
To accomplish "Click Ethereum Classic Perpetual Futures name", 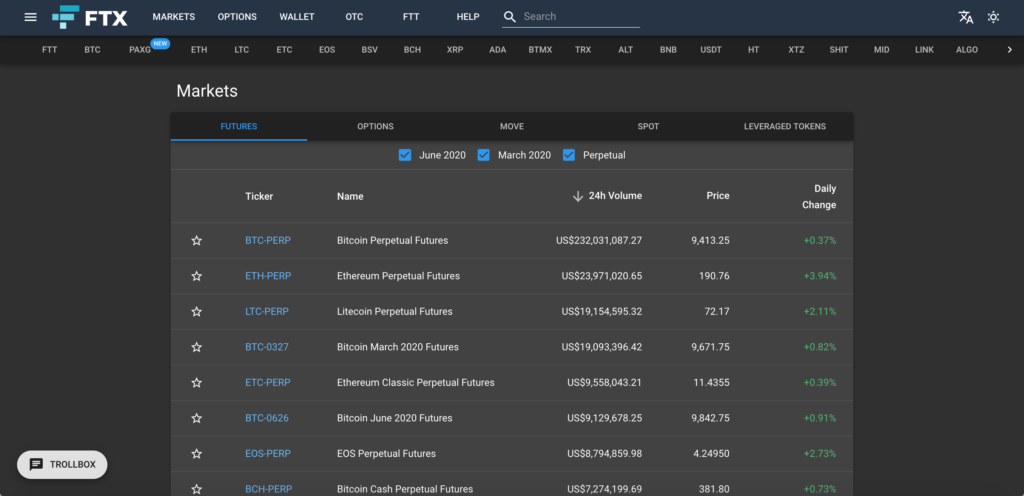I will (x=416, y=382).
